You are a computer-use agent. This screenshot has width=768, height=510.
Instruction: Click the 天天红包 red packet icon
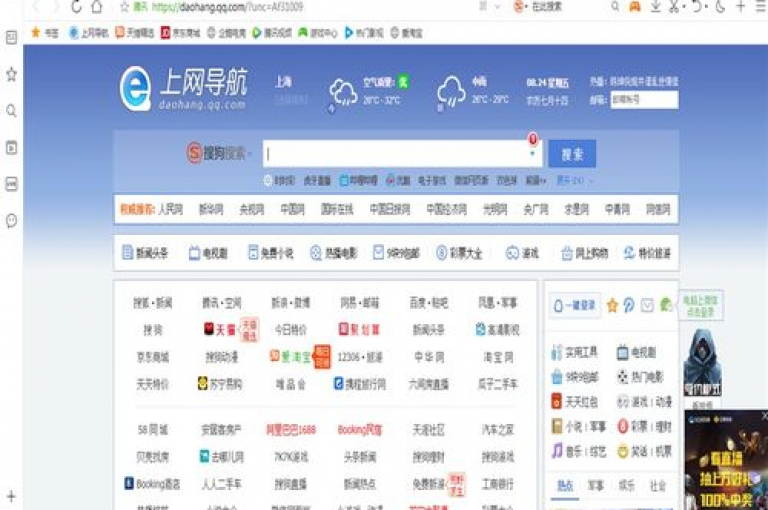tap(556, 401)
